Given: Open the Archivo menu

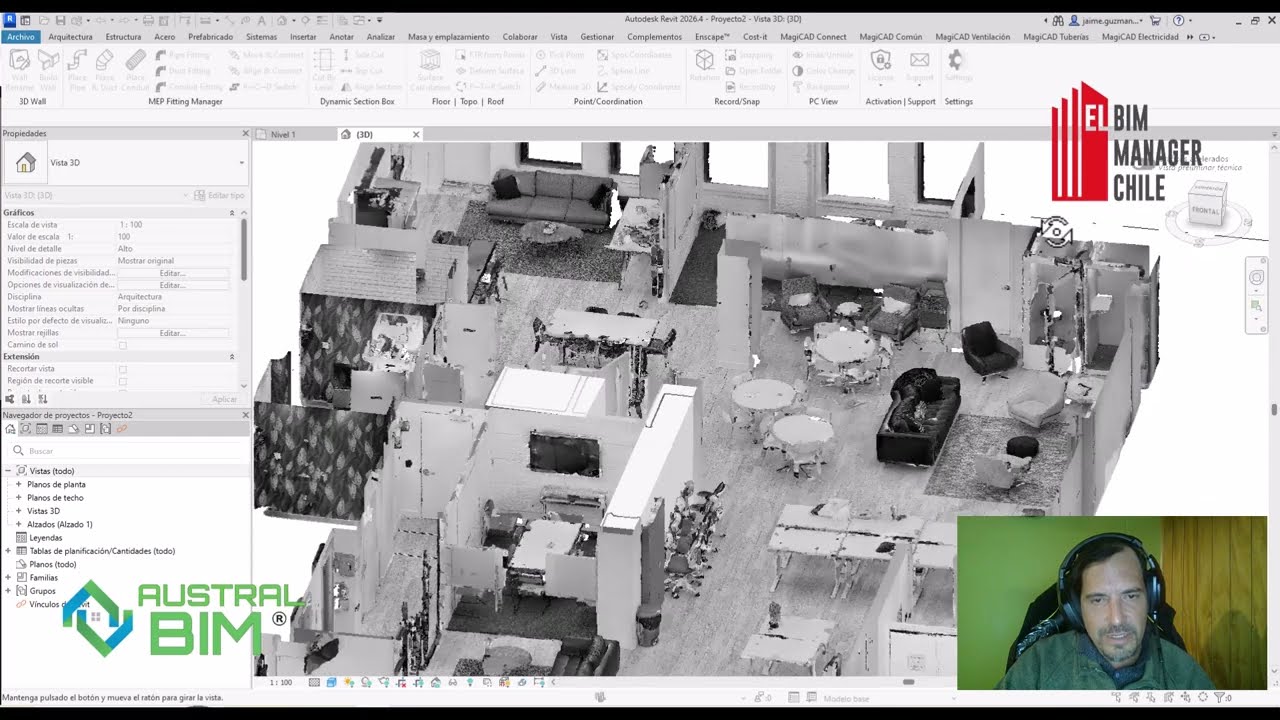Looking at the screenshot, I should point(20,37).
